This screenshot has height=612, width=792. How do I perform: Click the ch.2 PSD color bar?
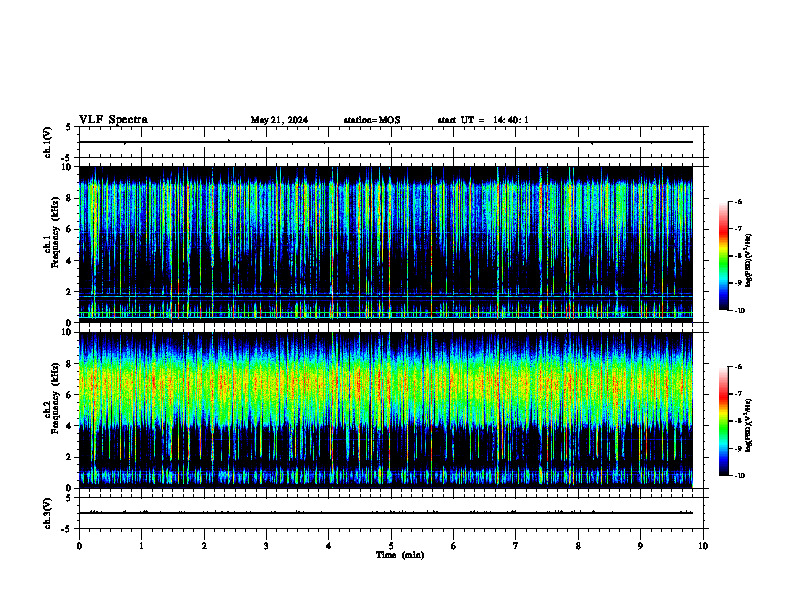click(x=723, y=421)
